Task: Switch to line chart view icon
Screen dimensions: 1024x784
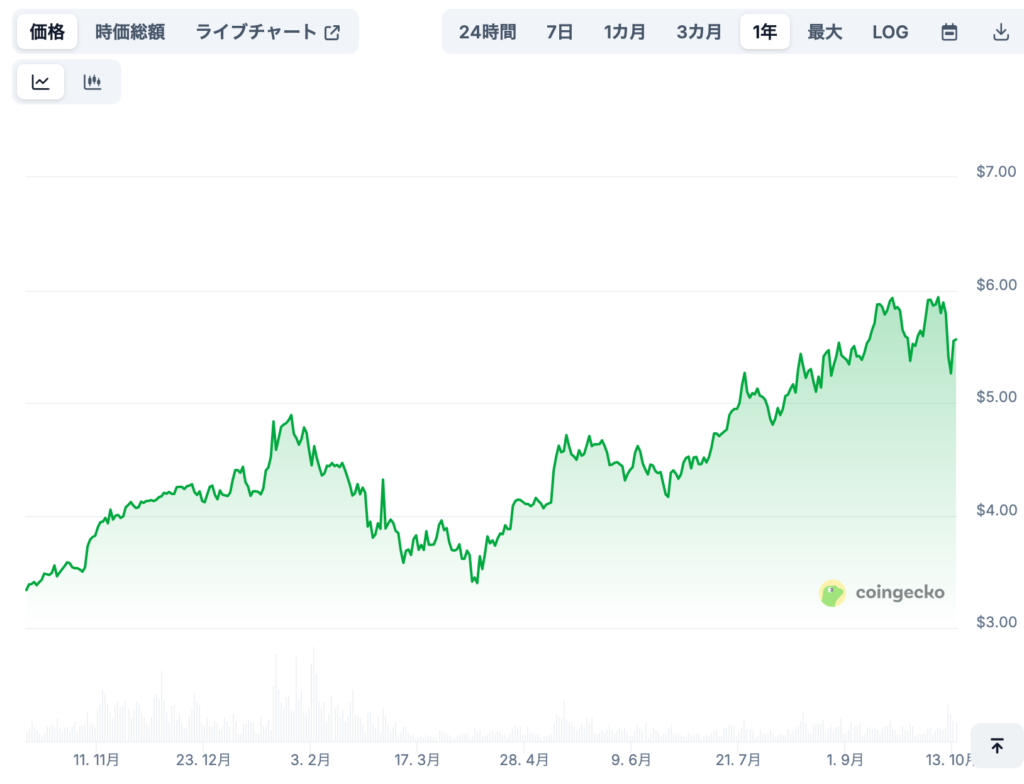Action: click(x=41, y=82)
